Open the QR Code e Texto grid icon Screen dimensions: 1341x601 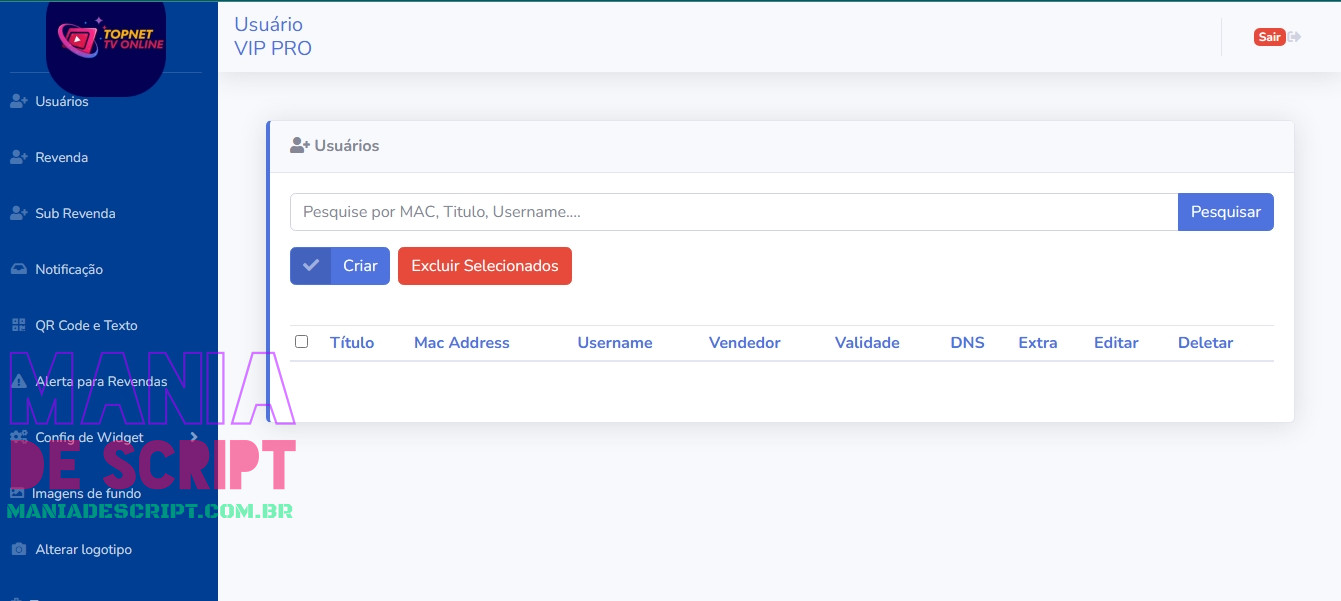(18, 325)
